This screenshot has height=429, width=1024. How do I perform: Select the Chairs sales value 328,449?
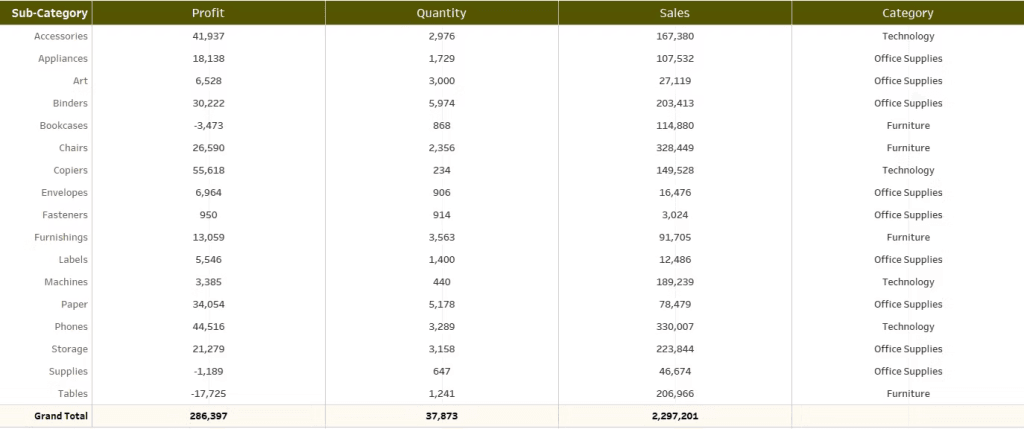click(675, 148)
